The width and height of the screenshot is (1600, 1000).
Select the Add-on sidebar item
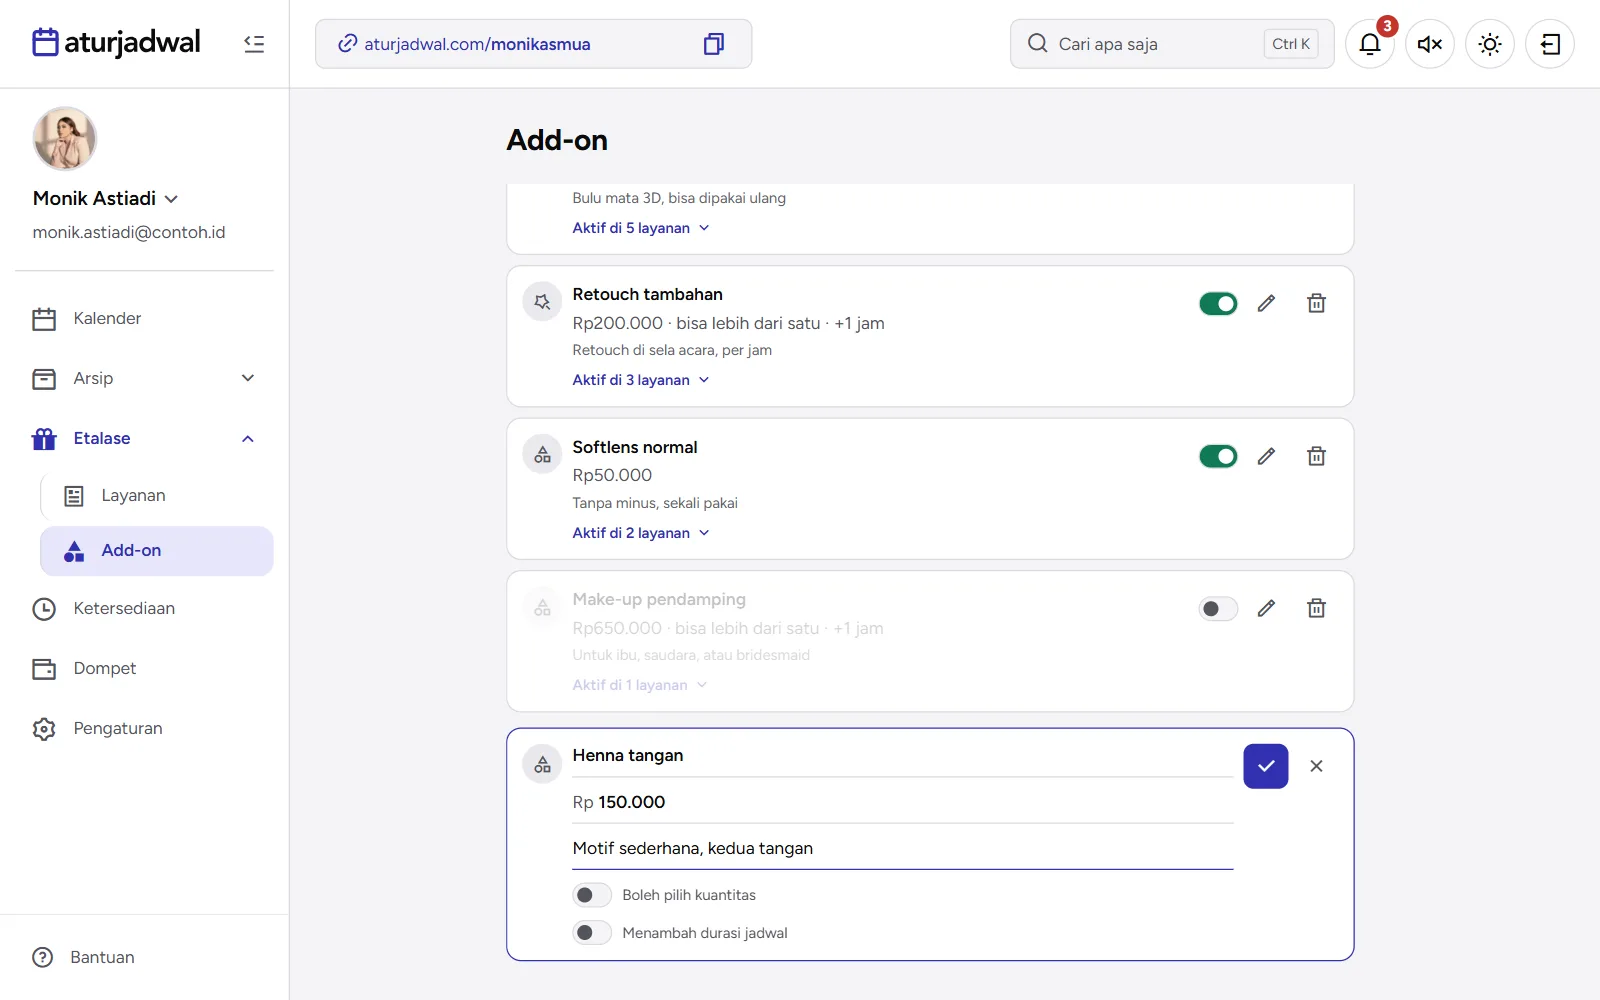point(157,551)
